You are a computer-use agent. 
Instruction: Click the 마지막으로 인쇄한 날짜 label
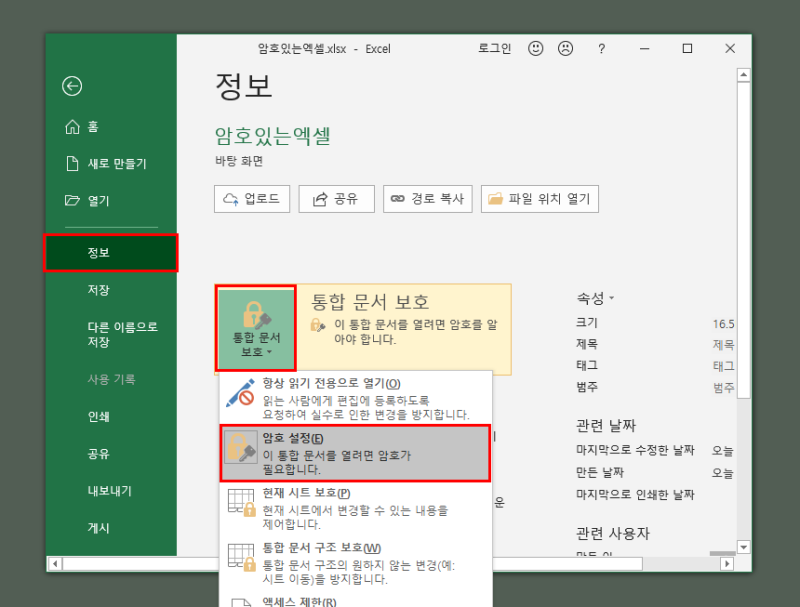635,494
